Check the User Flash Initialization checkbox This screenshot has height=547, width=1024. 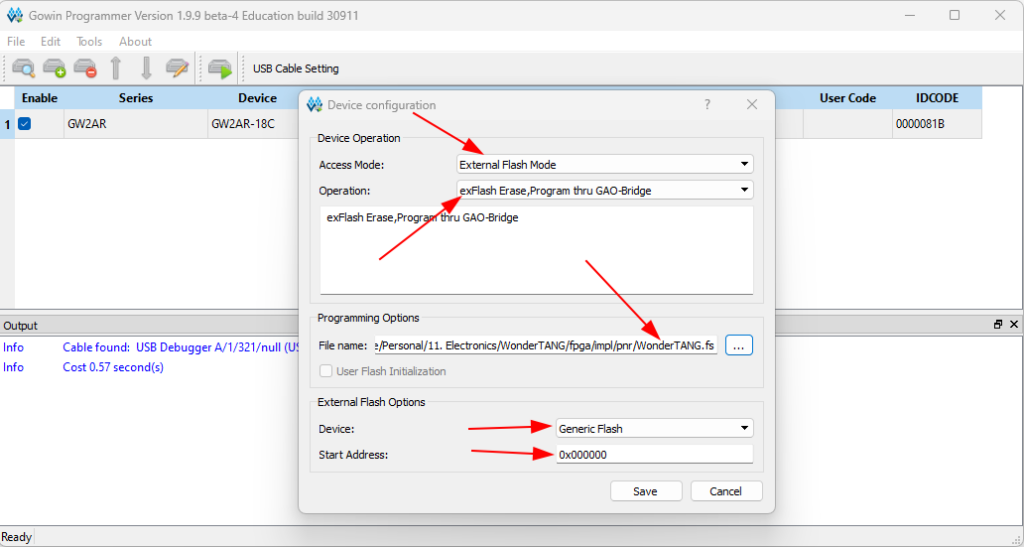point(325,371)
